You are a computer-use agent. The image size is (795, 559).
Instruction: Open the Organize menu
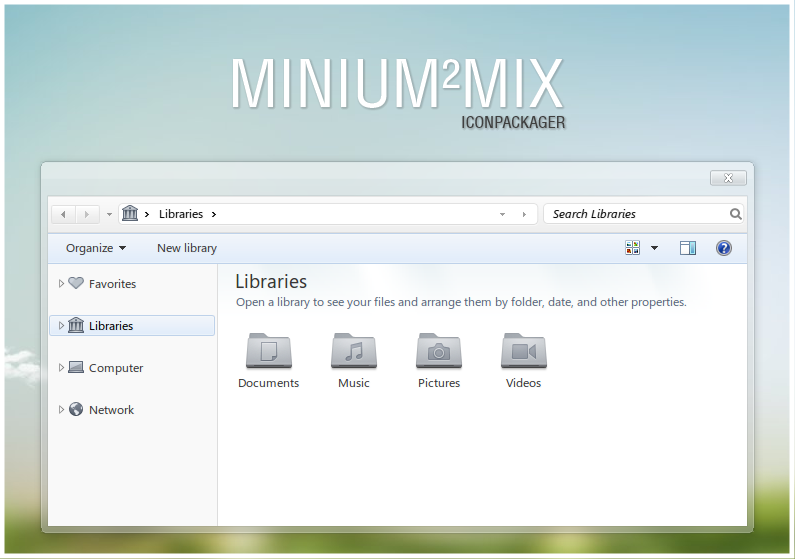tap(96, 248)
